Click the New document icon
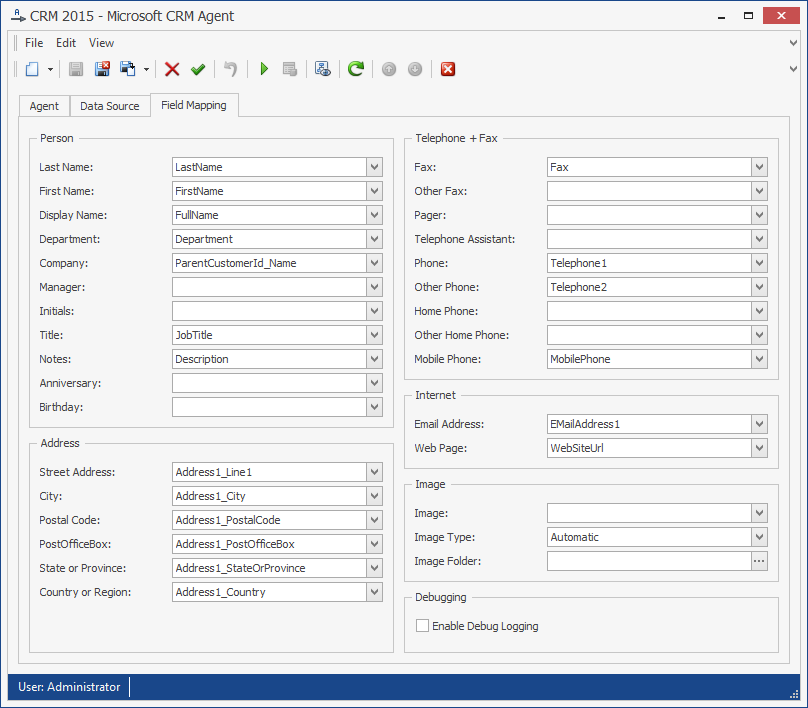The image size is (808, 708). pos(32,69)
